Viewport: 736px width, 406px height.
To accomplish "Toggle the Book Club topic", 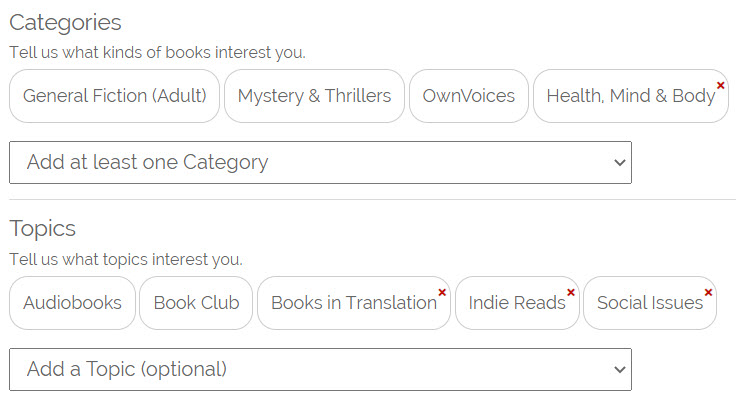I will 196,303.
